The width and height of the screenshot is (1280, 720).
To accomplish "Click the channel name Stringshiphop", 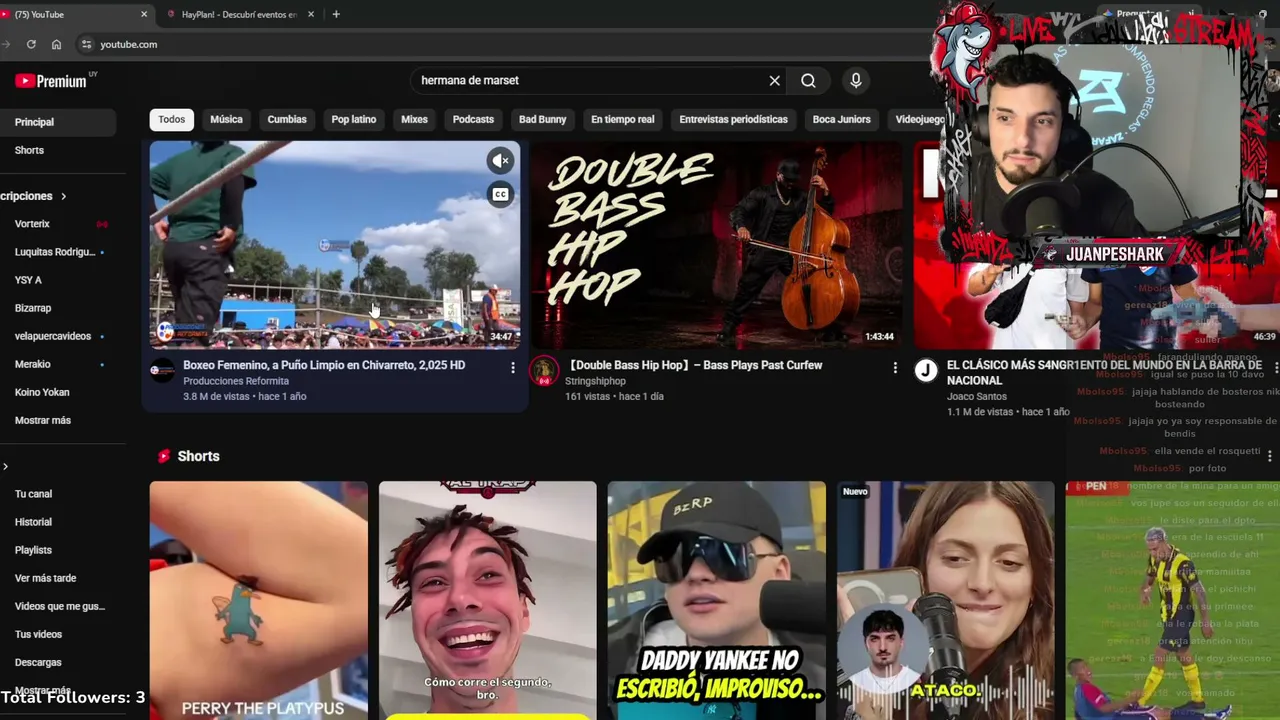I will click(595, 381).
